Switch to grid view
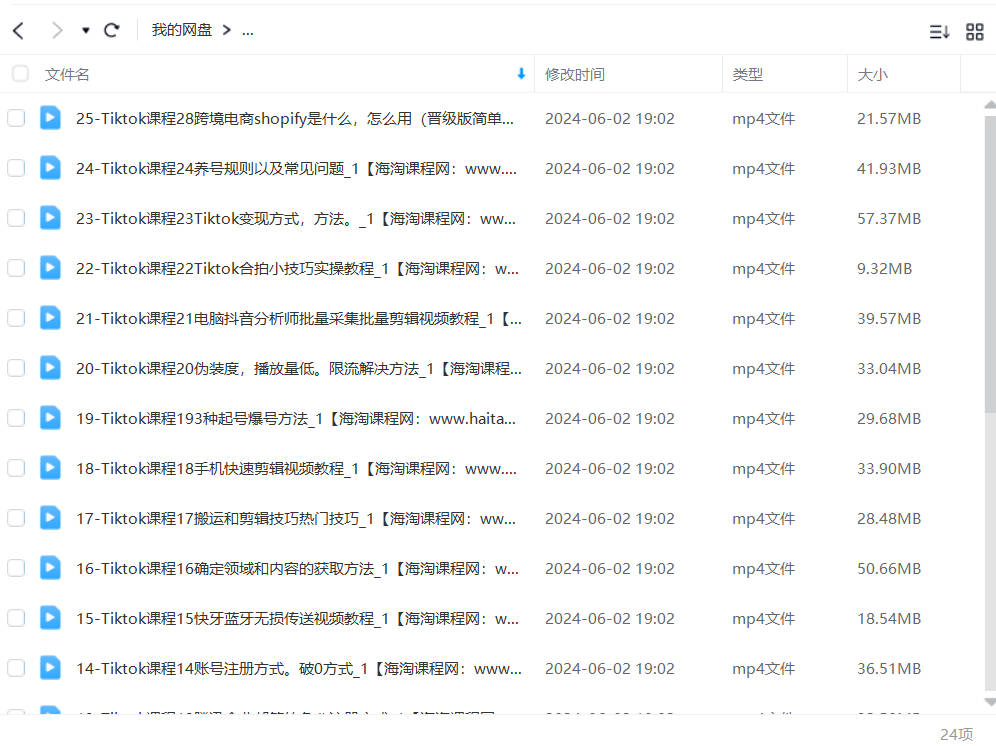 tap(974, 32)
